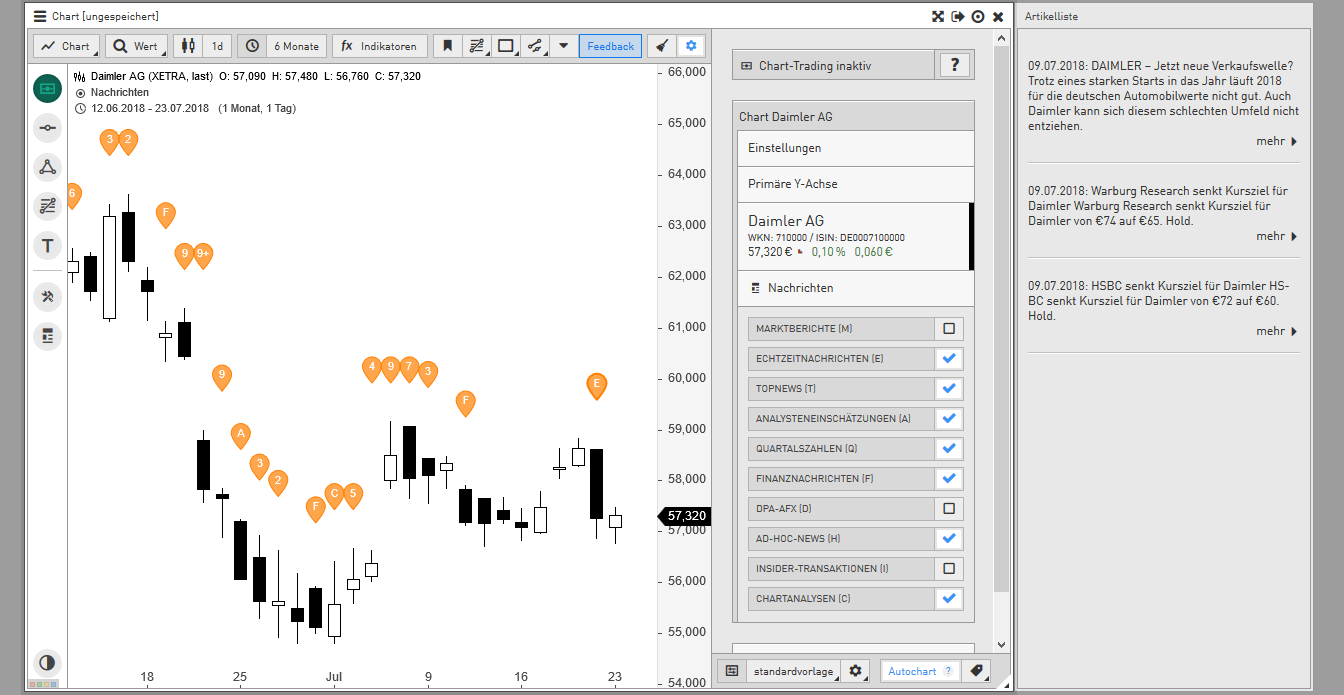Open the 6 Monate time range selector
Screen dimensions: 1344x695
(x=296, y=46)
